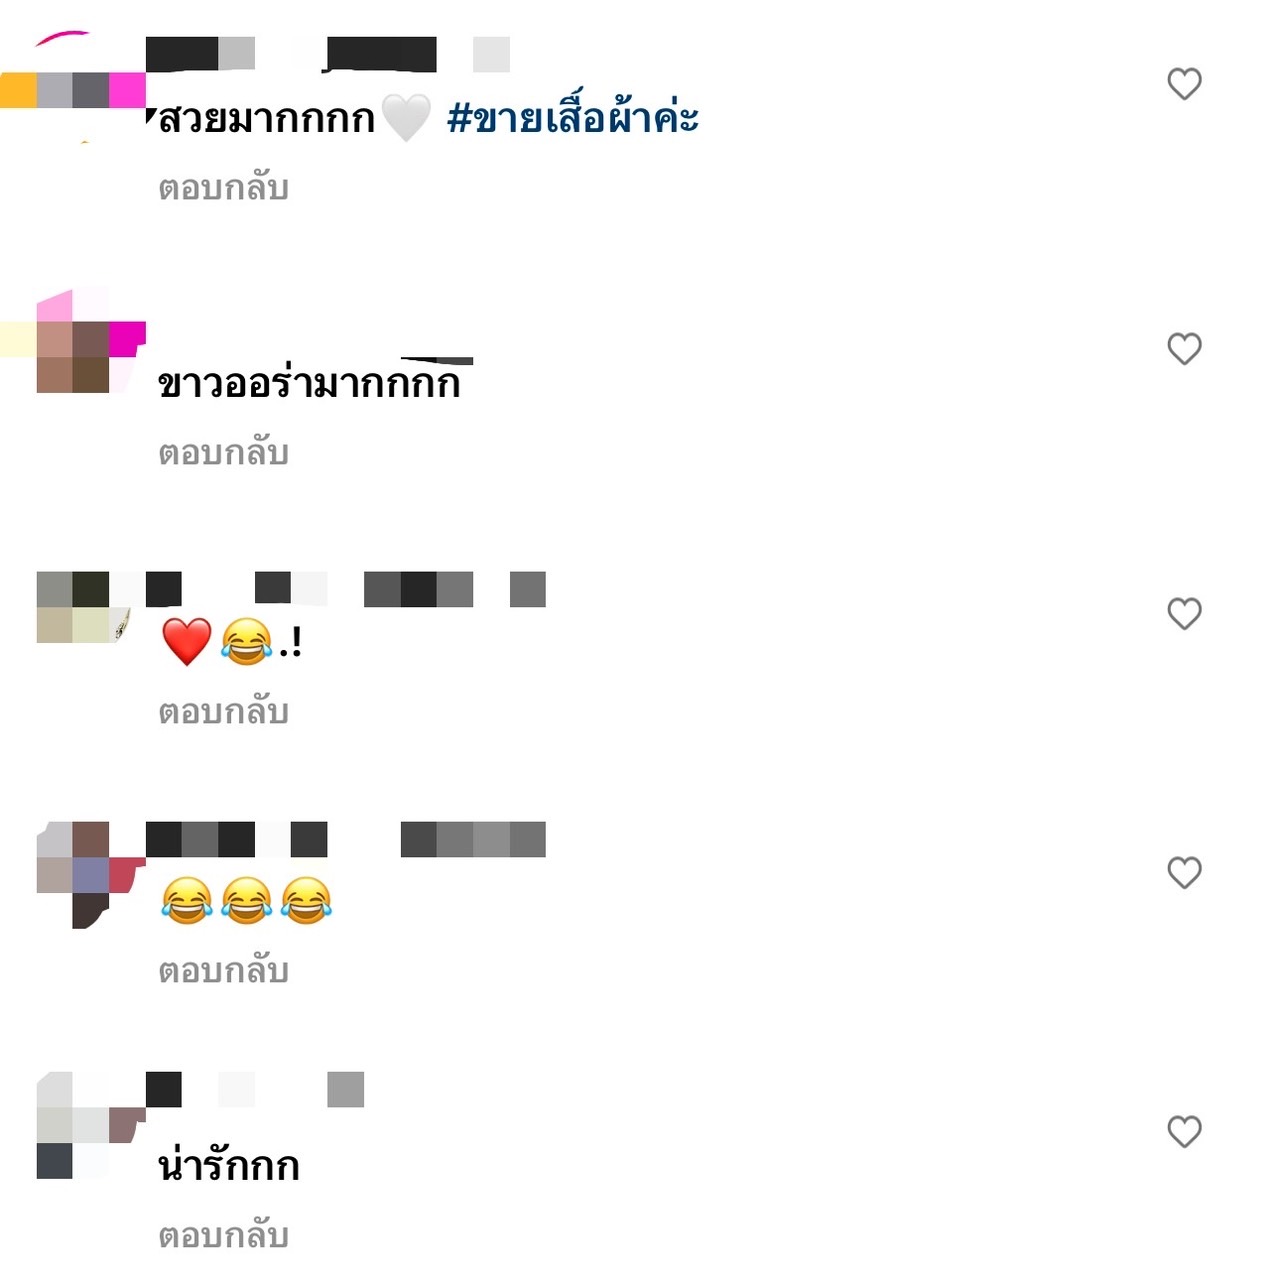Like the comment "ขาวออร่ามากกกกก"
This screenshot has height=1286, width=1274.
click(x=1184, y=349)
